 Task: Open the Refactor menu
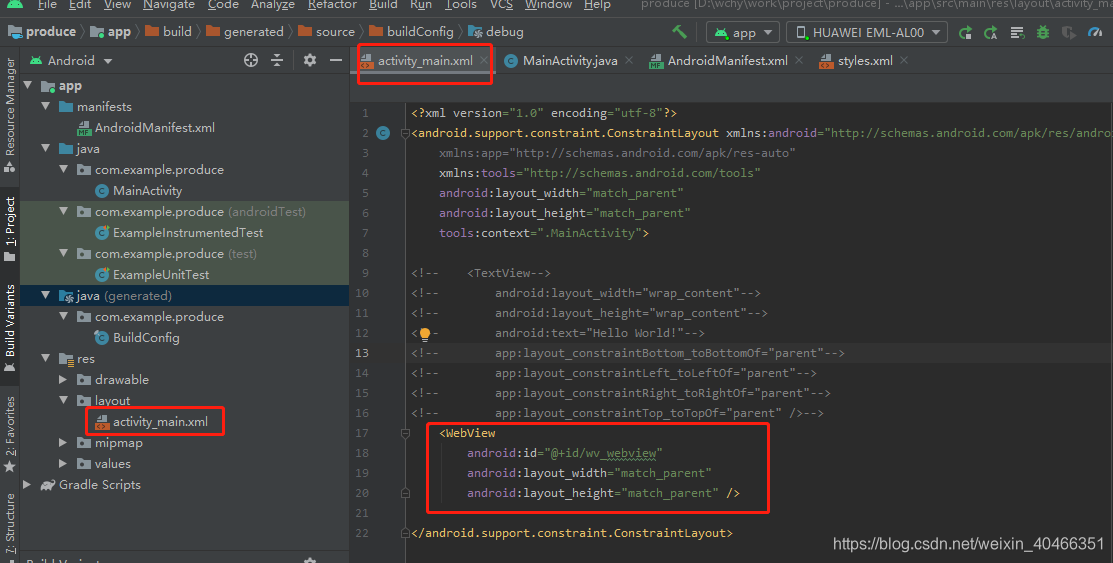pos(332,5)
